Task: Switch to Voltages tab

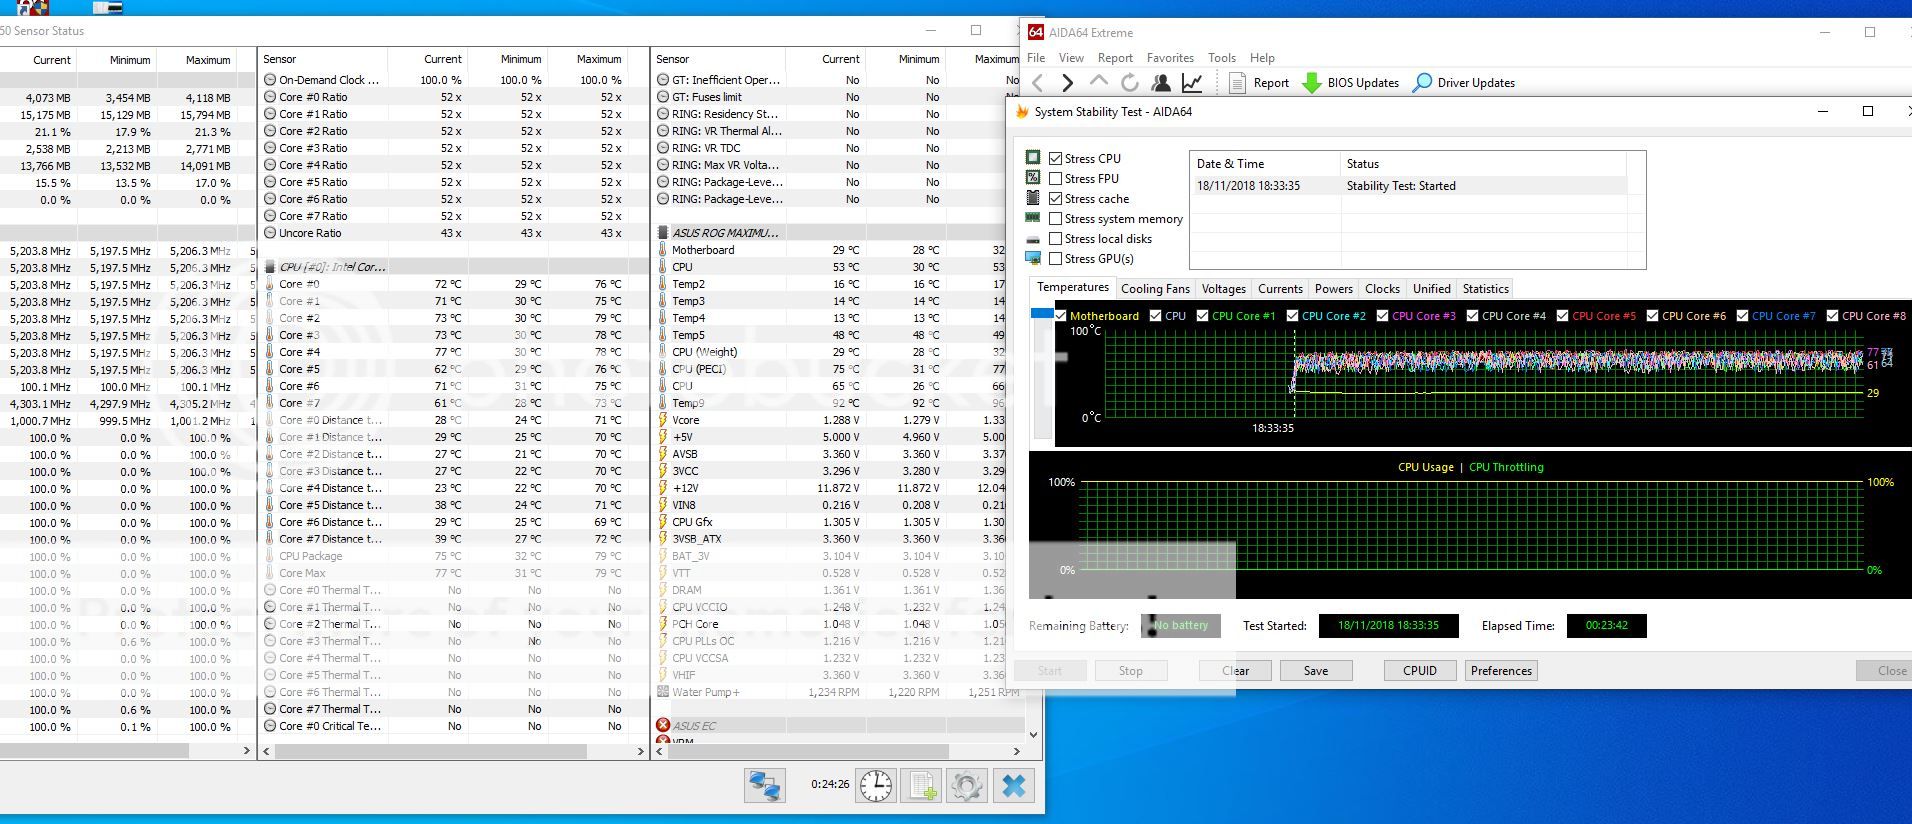Action: click(x=1223, y=289)
